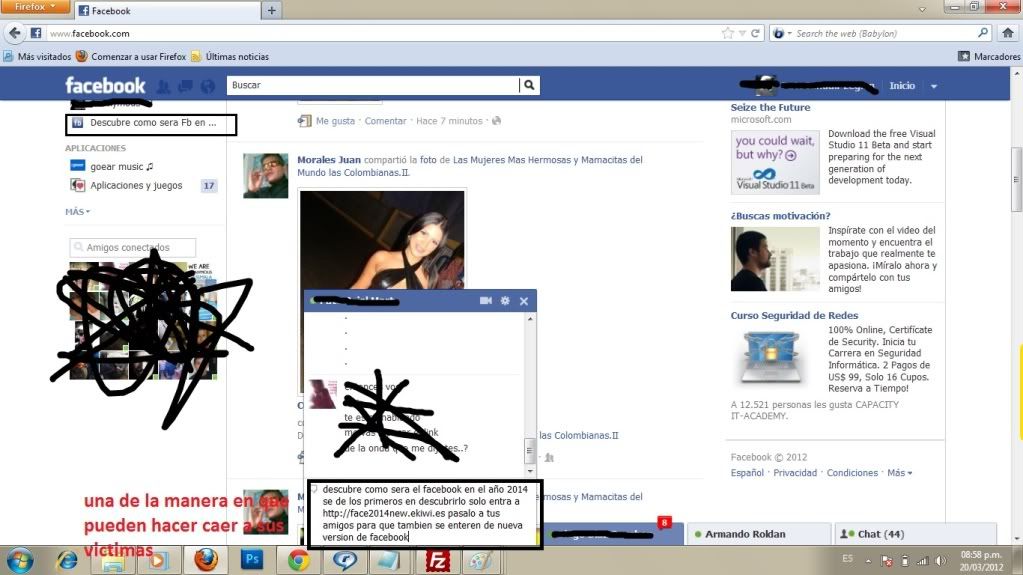This screenshot has height=575, width=1023.
Task: Start a video call in chat window
Action: [x=485, y=300]
